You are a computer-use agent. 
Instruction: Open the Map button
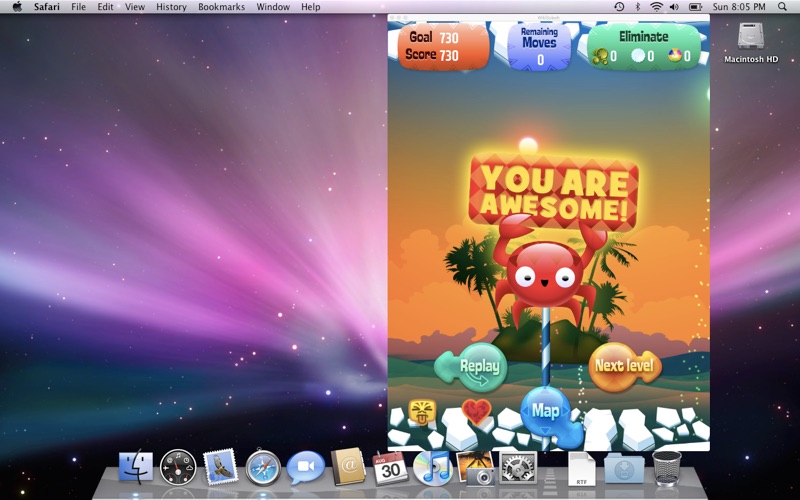(546, 411)
